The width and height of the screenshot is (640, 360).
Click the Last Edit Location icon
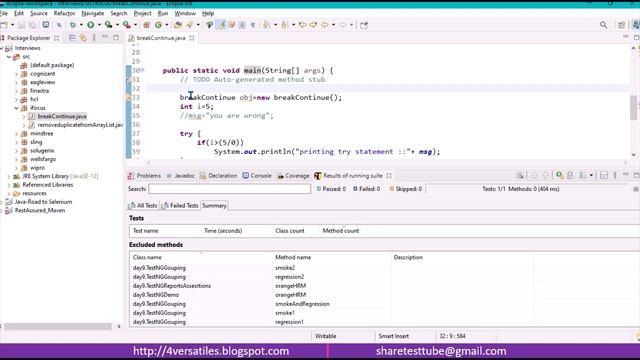[302, 25]
